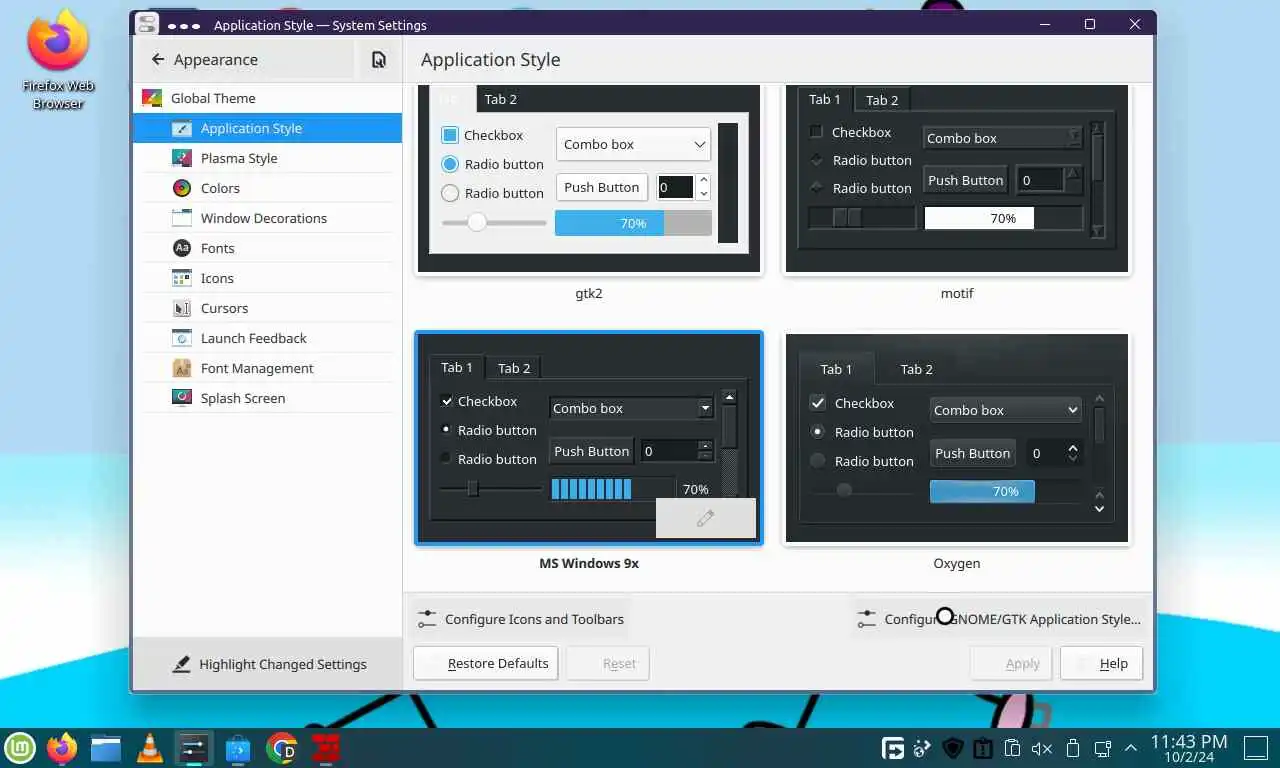
Task: Select the Oxygen style thumbnail
Action: tap(957, 438)
